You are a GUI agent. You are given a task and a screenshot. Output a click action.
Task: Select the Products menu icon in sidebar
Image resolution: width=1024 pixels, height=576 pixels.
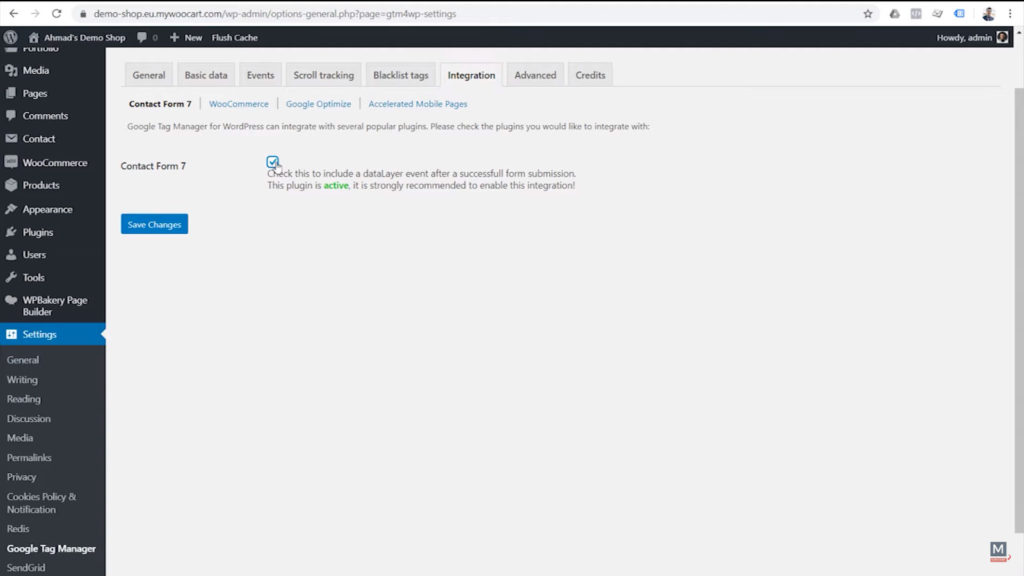click(14, 185)
